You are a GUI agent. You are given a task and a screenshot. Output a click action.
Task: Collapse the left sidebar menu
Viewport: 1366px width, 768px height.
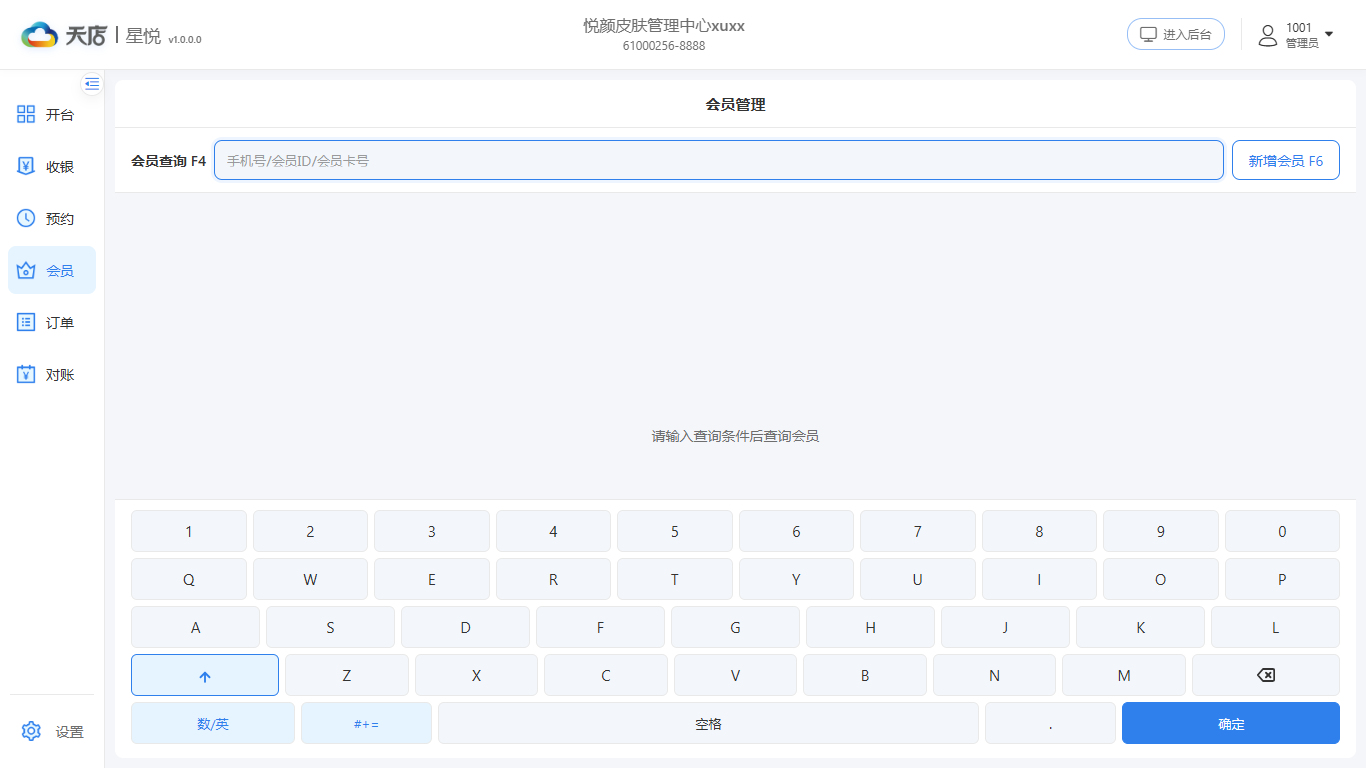[x=92, y=84]
